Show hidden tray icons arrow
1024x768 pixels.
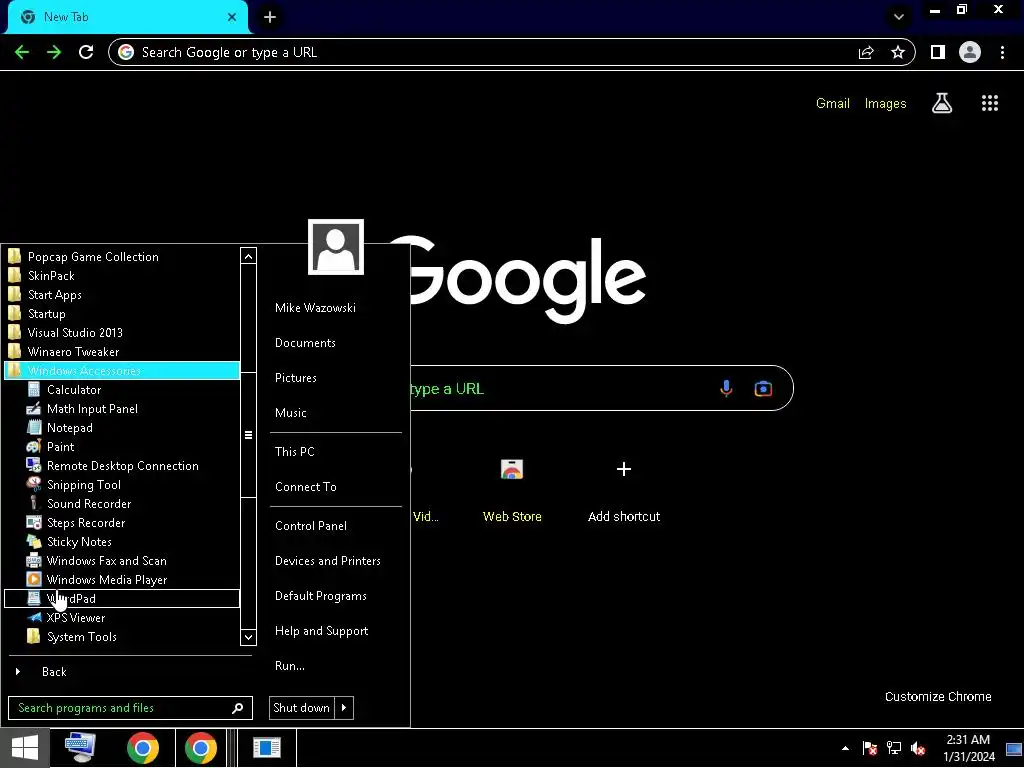(845, 748)
